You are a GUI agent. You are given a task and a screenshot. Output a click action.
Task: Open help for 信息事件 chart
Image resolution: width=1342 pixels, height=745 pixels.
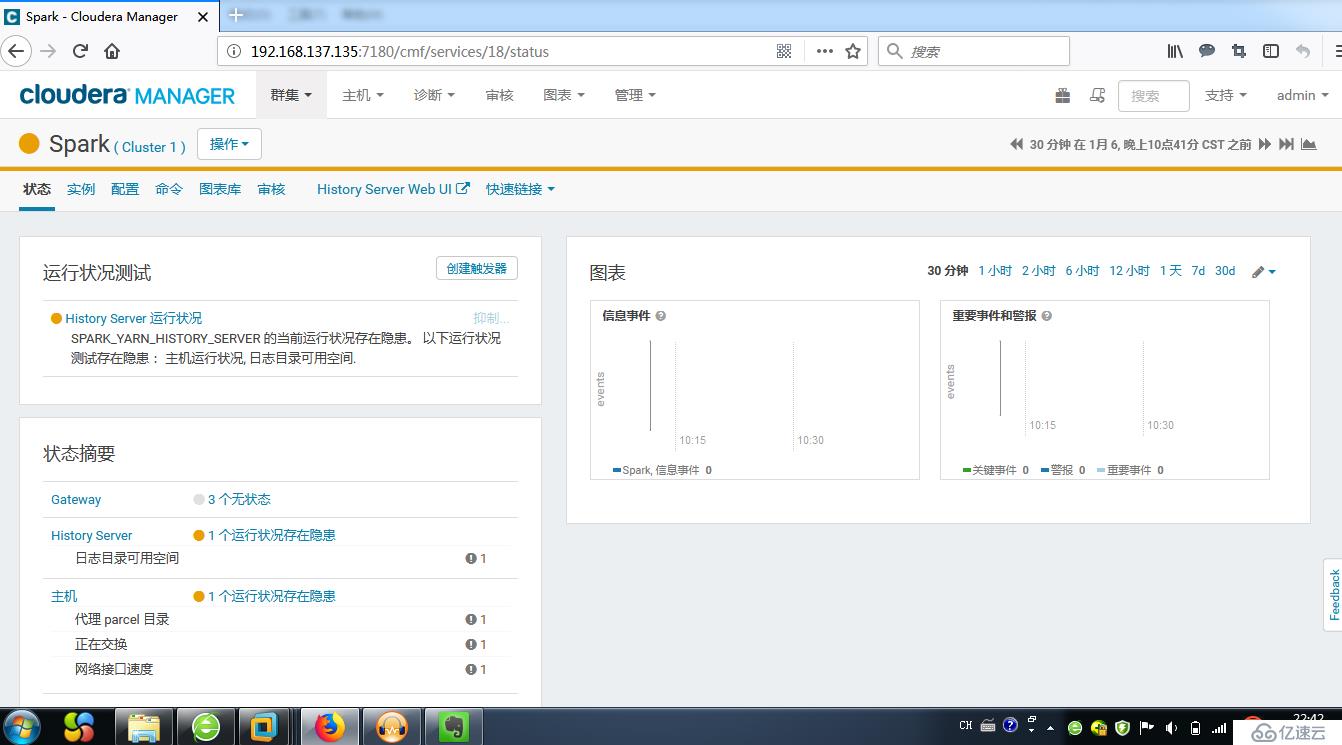tap(661, 316)
